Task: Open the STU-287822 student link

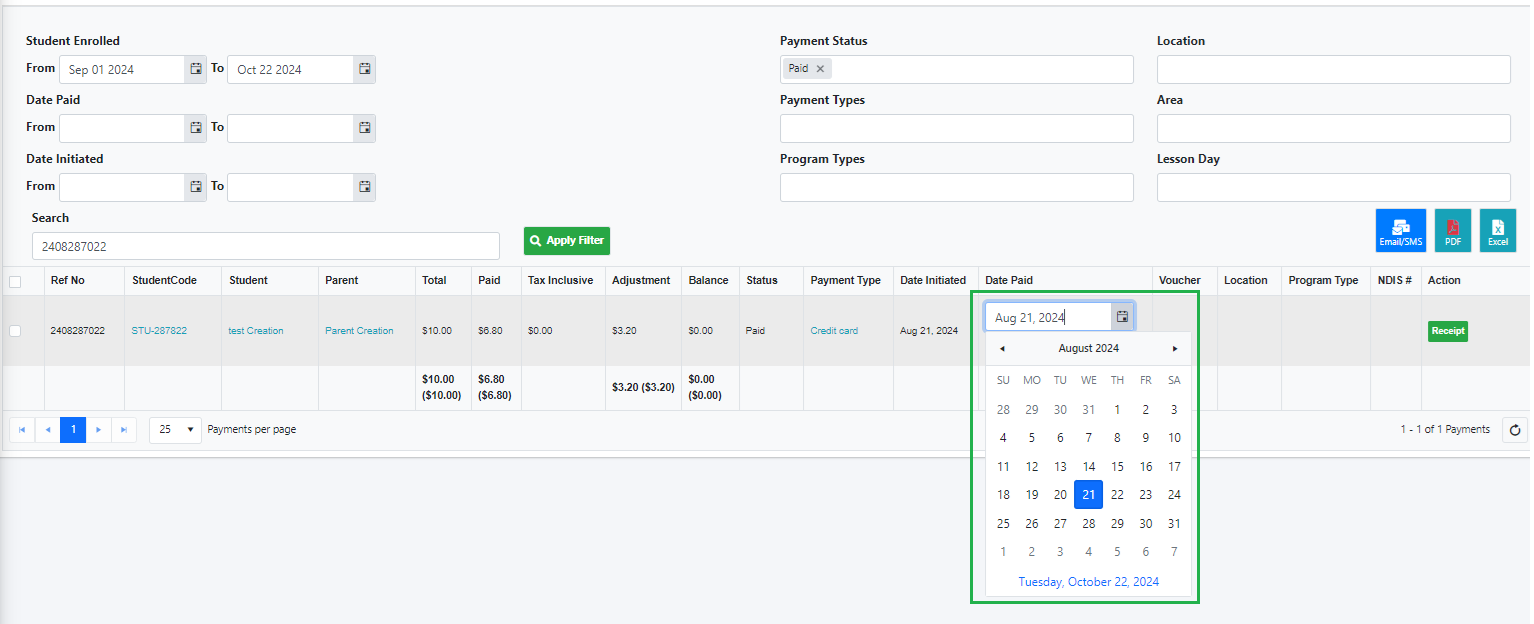Action: [159, 331]
